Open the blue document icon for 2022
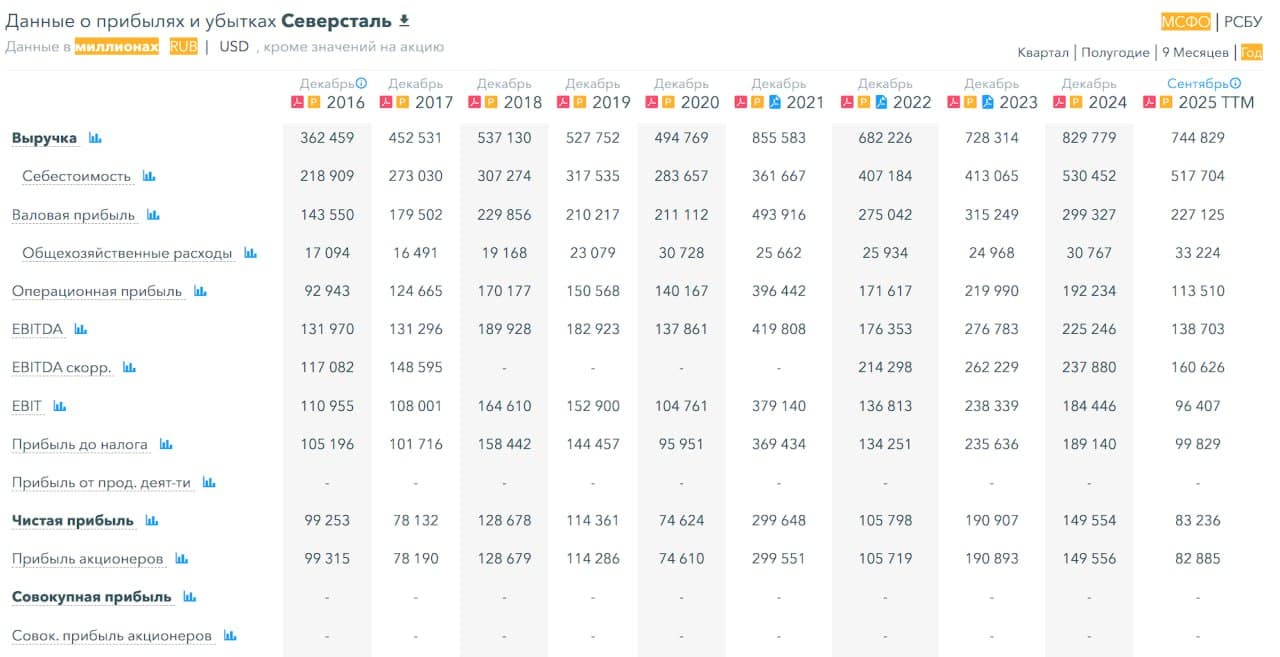Image resolution: width=1280 pixels, height=657 pixels. pyautogui.click(x=882, y=102)
